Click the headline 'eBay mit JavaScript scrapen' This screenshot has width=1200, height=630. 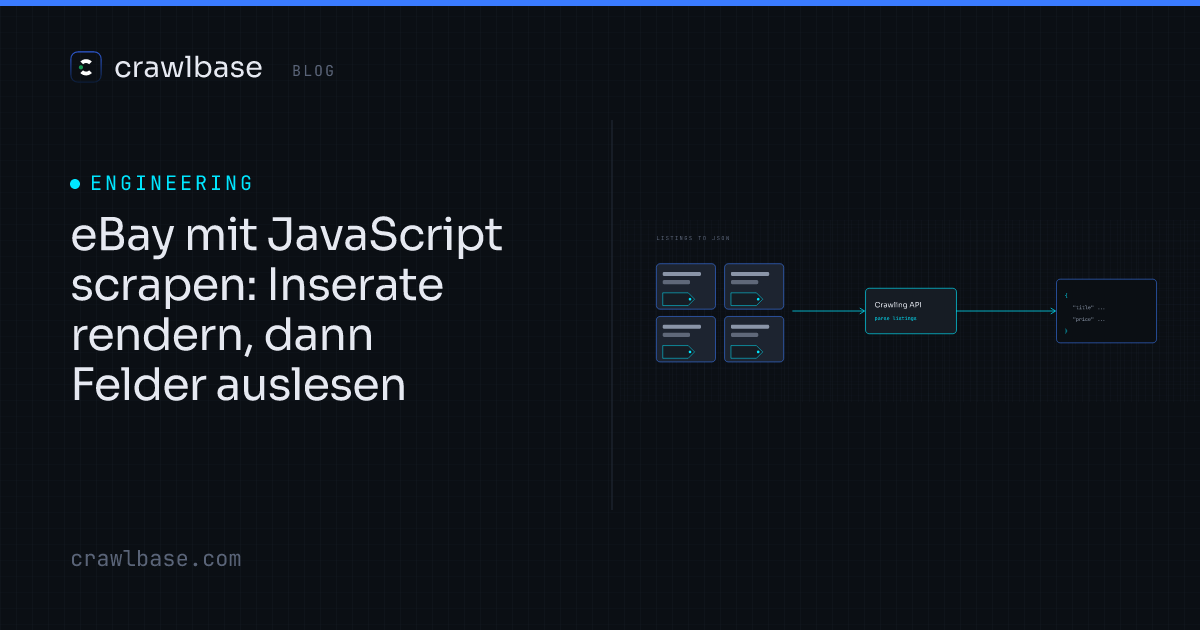(287, 311)
